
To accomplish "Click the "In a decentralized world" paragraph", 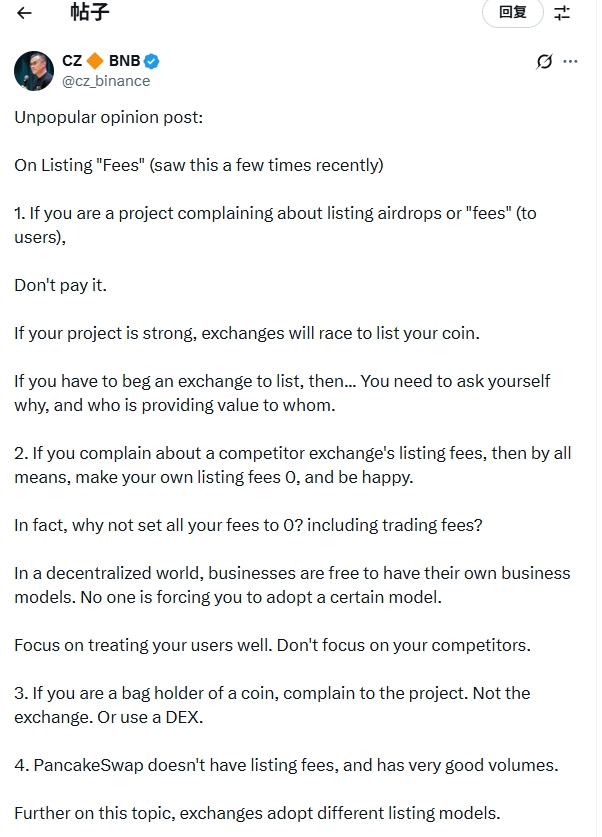I will tap(291, 584).
